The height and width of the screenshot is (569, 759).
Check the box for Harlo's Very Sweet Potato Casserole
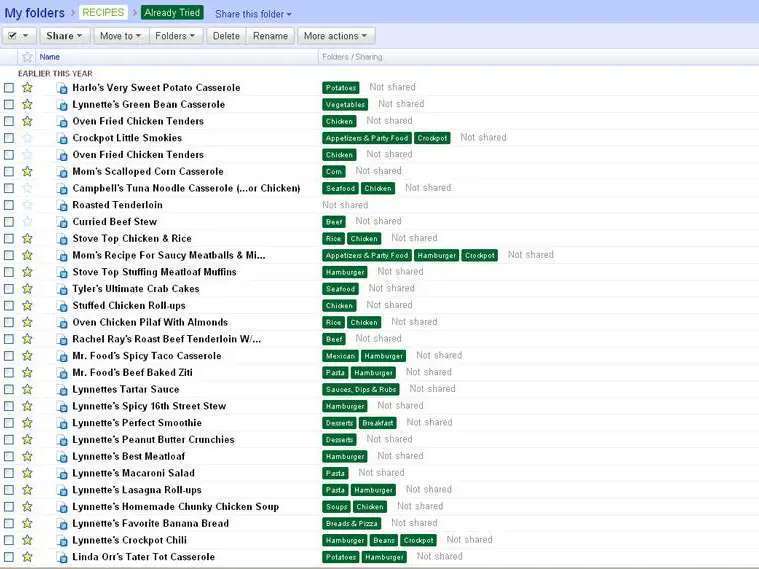pos(9,88)
